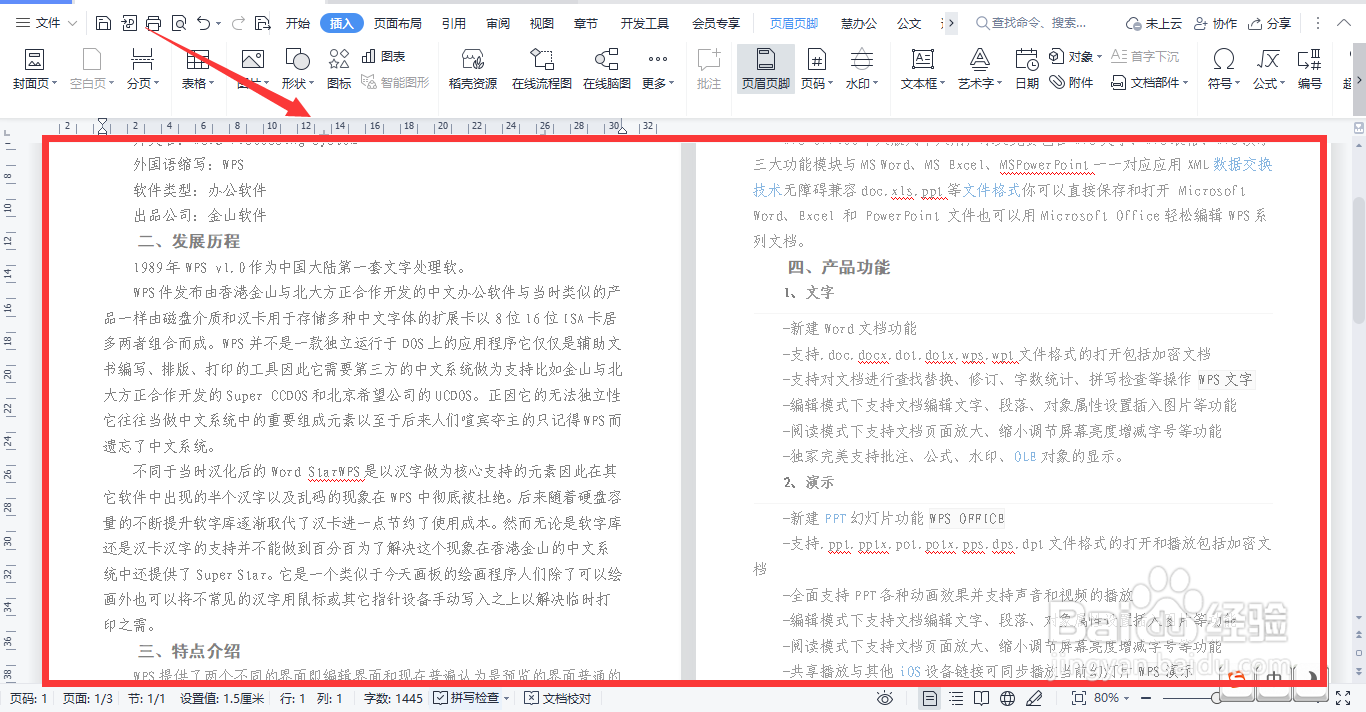The height and width of the screenshot is (712, 1366).
Task: Click the Header and Footer (页眉页脚) button
Action: (765, 69)
